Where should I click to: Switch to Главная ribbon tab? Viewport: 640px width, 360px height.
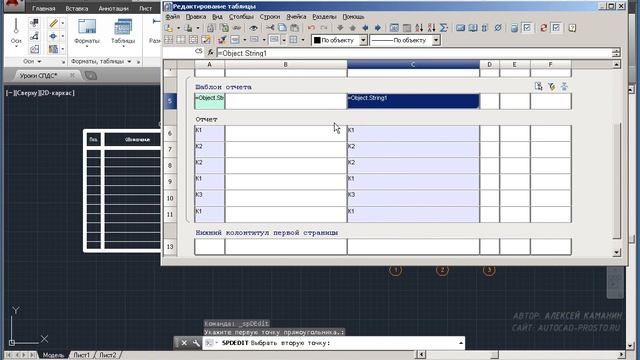tap(43, 8)
